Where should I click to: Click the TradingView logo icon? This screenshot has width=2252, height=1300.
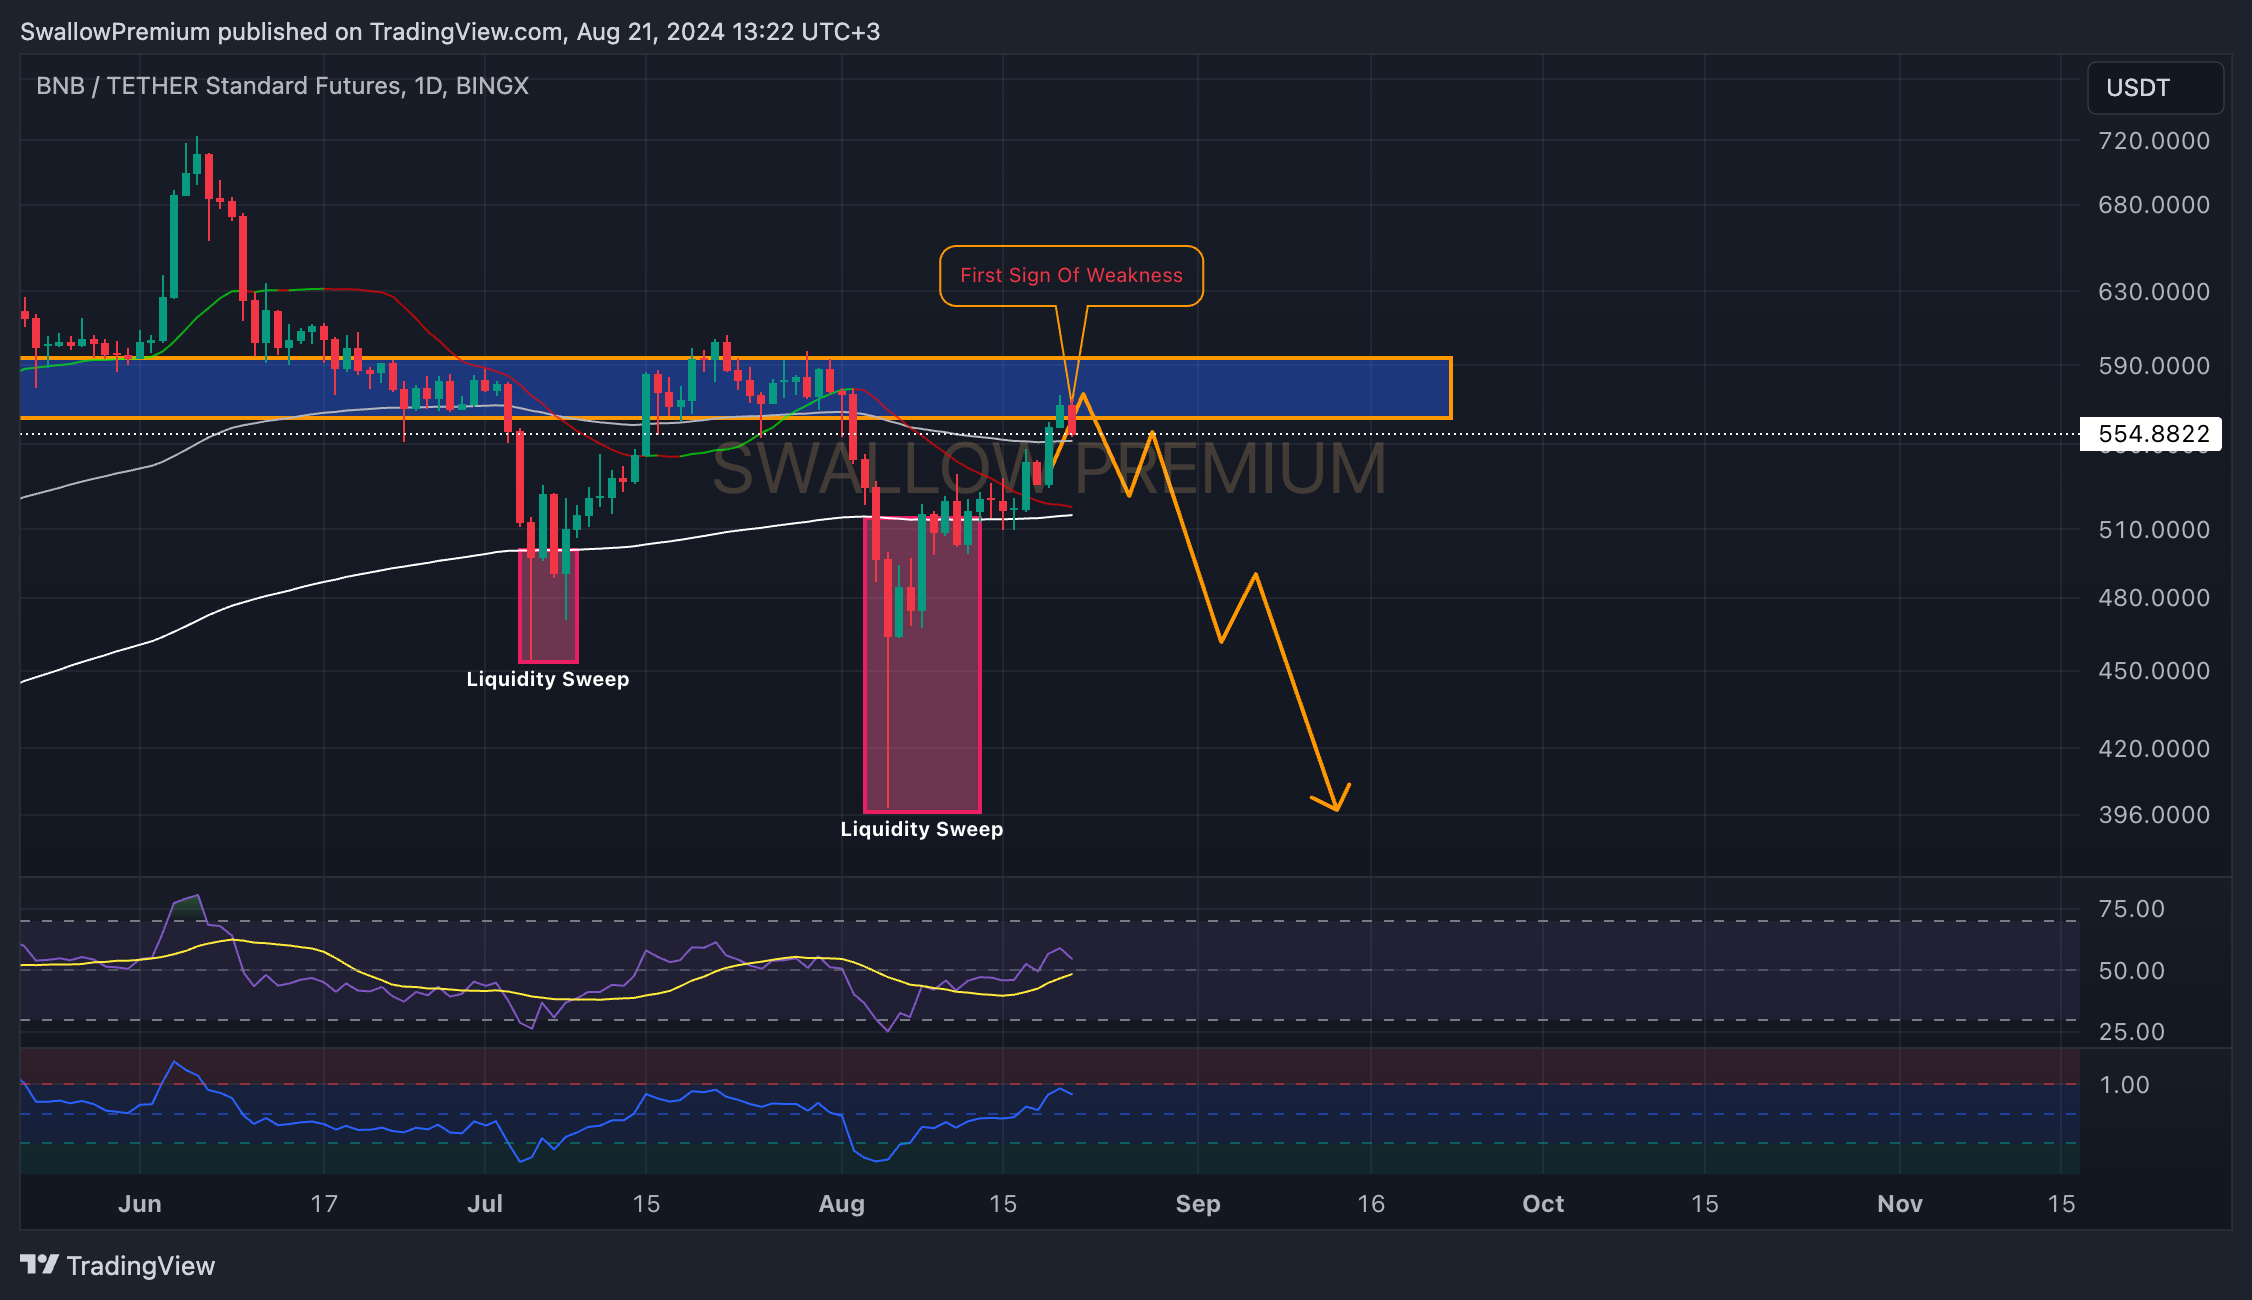click(39, 1265)
